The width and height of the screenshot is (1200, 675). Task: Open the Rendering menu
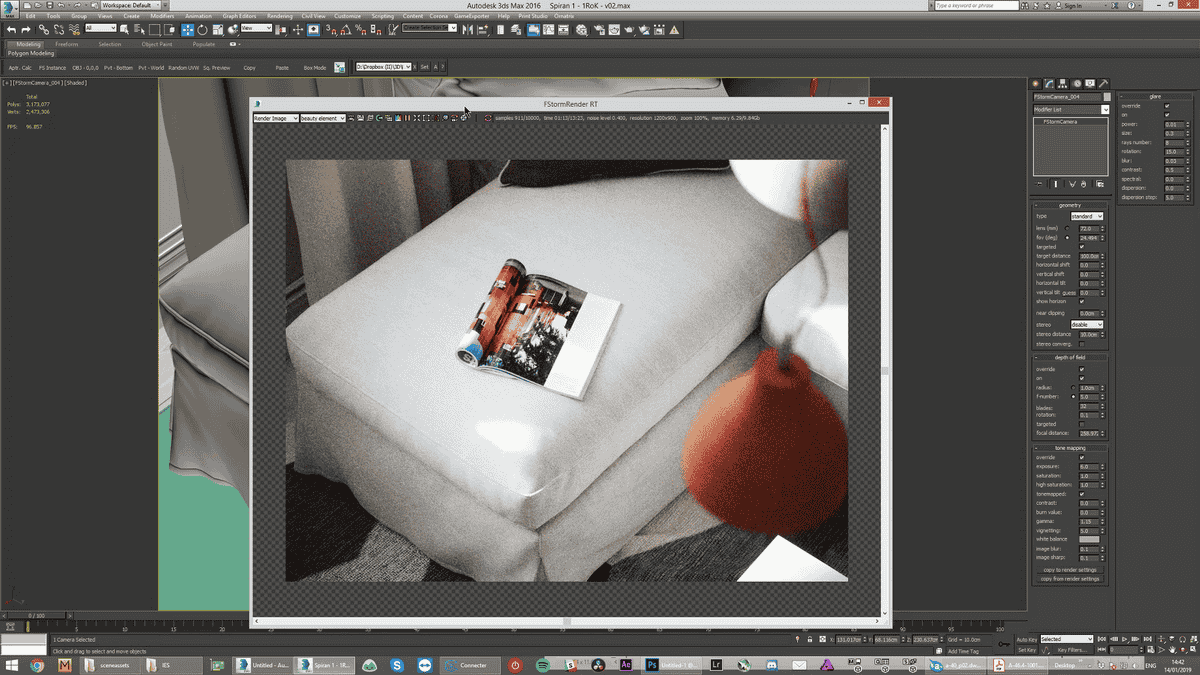tap(280, 16)
